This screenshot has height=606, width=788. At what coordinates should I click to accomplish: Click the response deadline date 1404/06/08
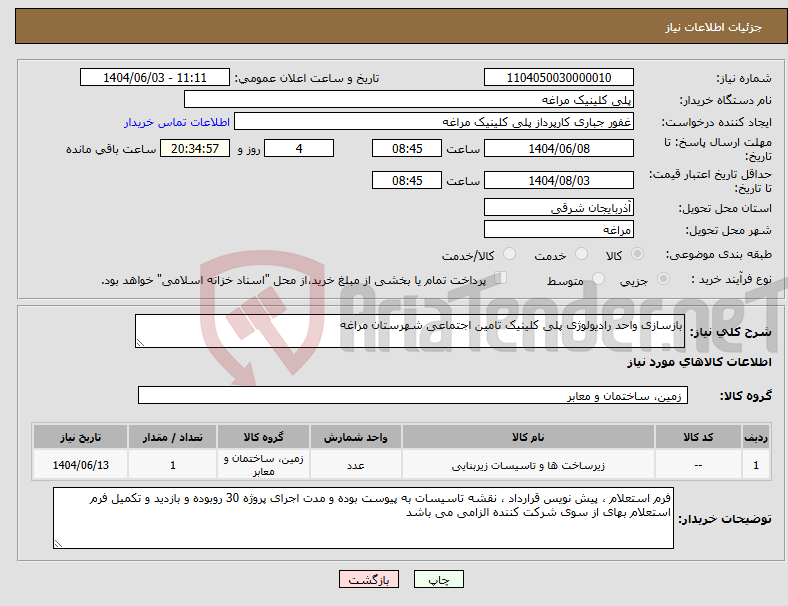[559, 148]
